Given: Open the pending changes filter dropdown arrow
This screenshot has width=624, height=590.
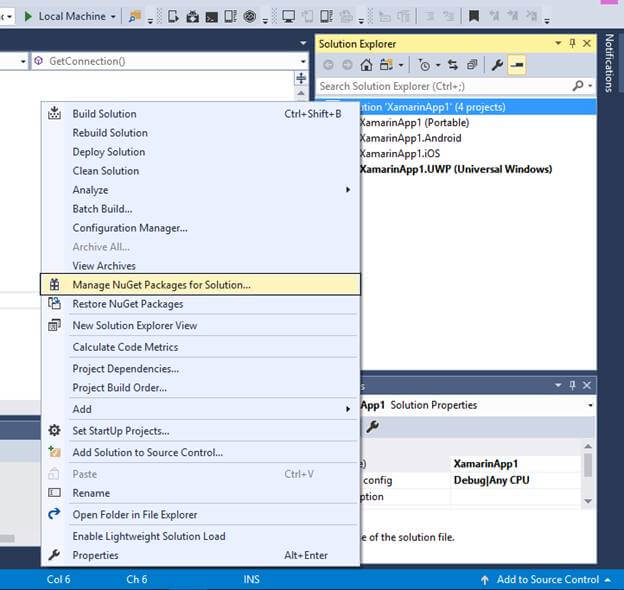Looking at the screenshot, I should tap(438, 65).
